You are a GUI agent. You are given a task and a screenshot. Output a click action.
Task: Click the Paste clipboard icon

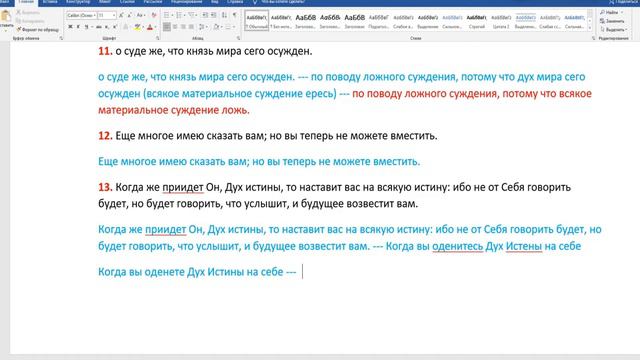click(x=6, y=16)
